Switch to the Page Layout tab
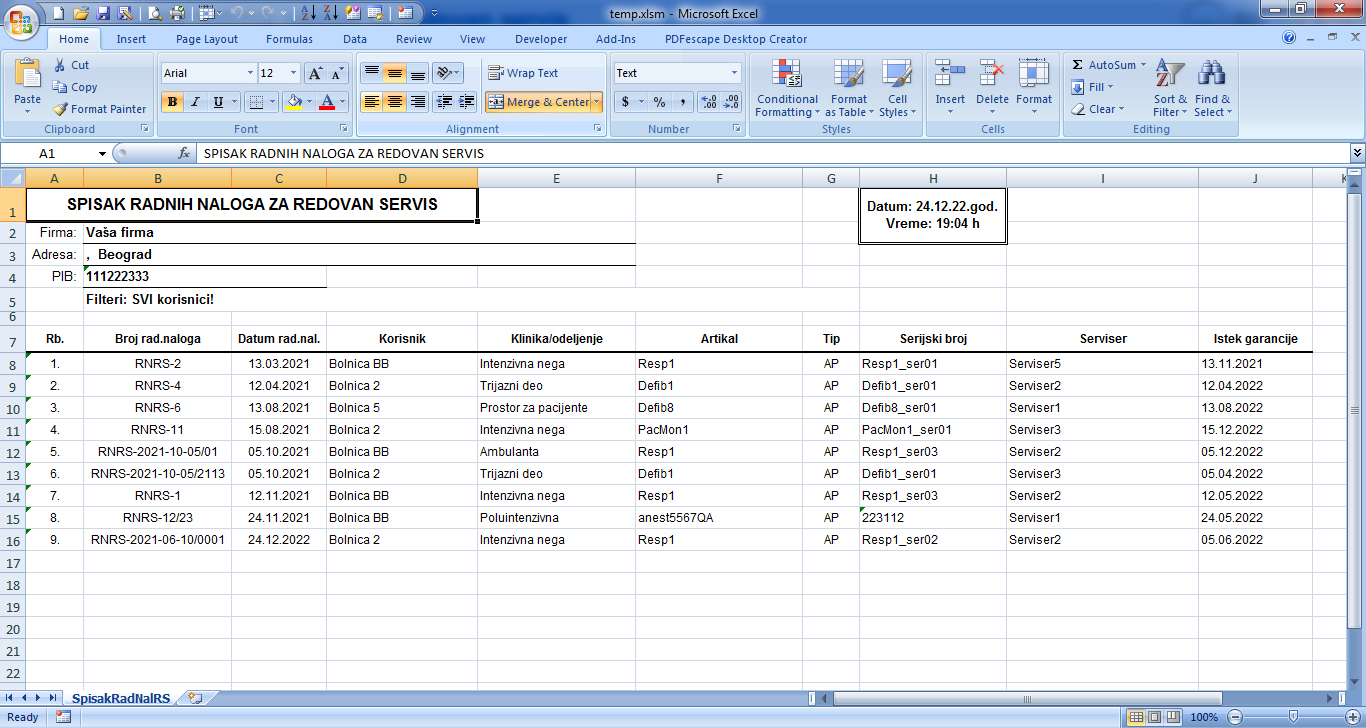The width and height of the screenshot is (1366, 728). (x=207, y=39)
